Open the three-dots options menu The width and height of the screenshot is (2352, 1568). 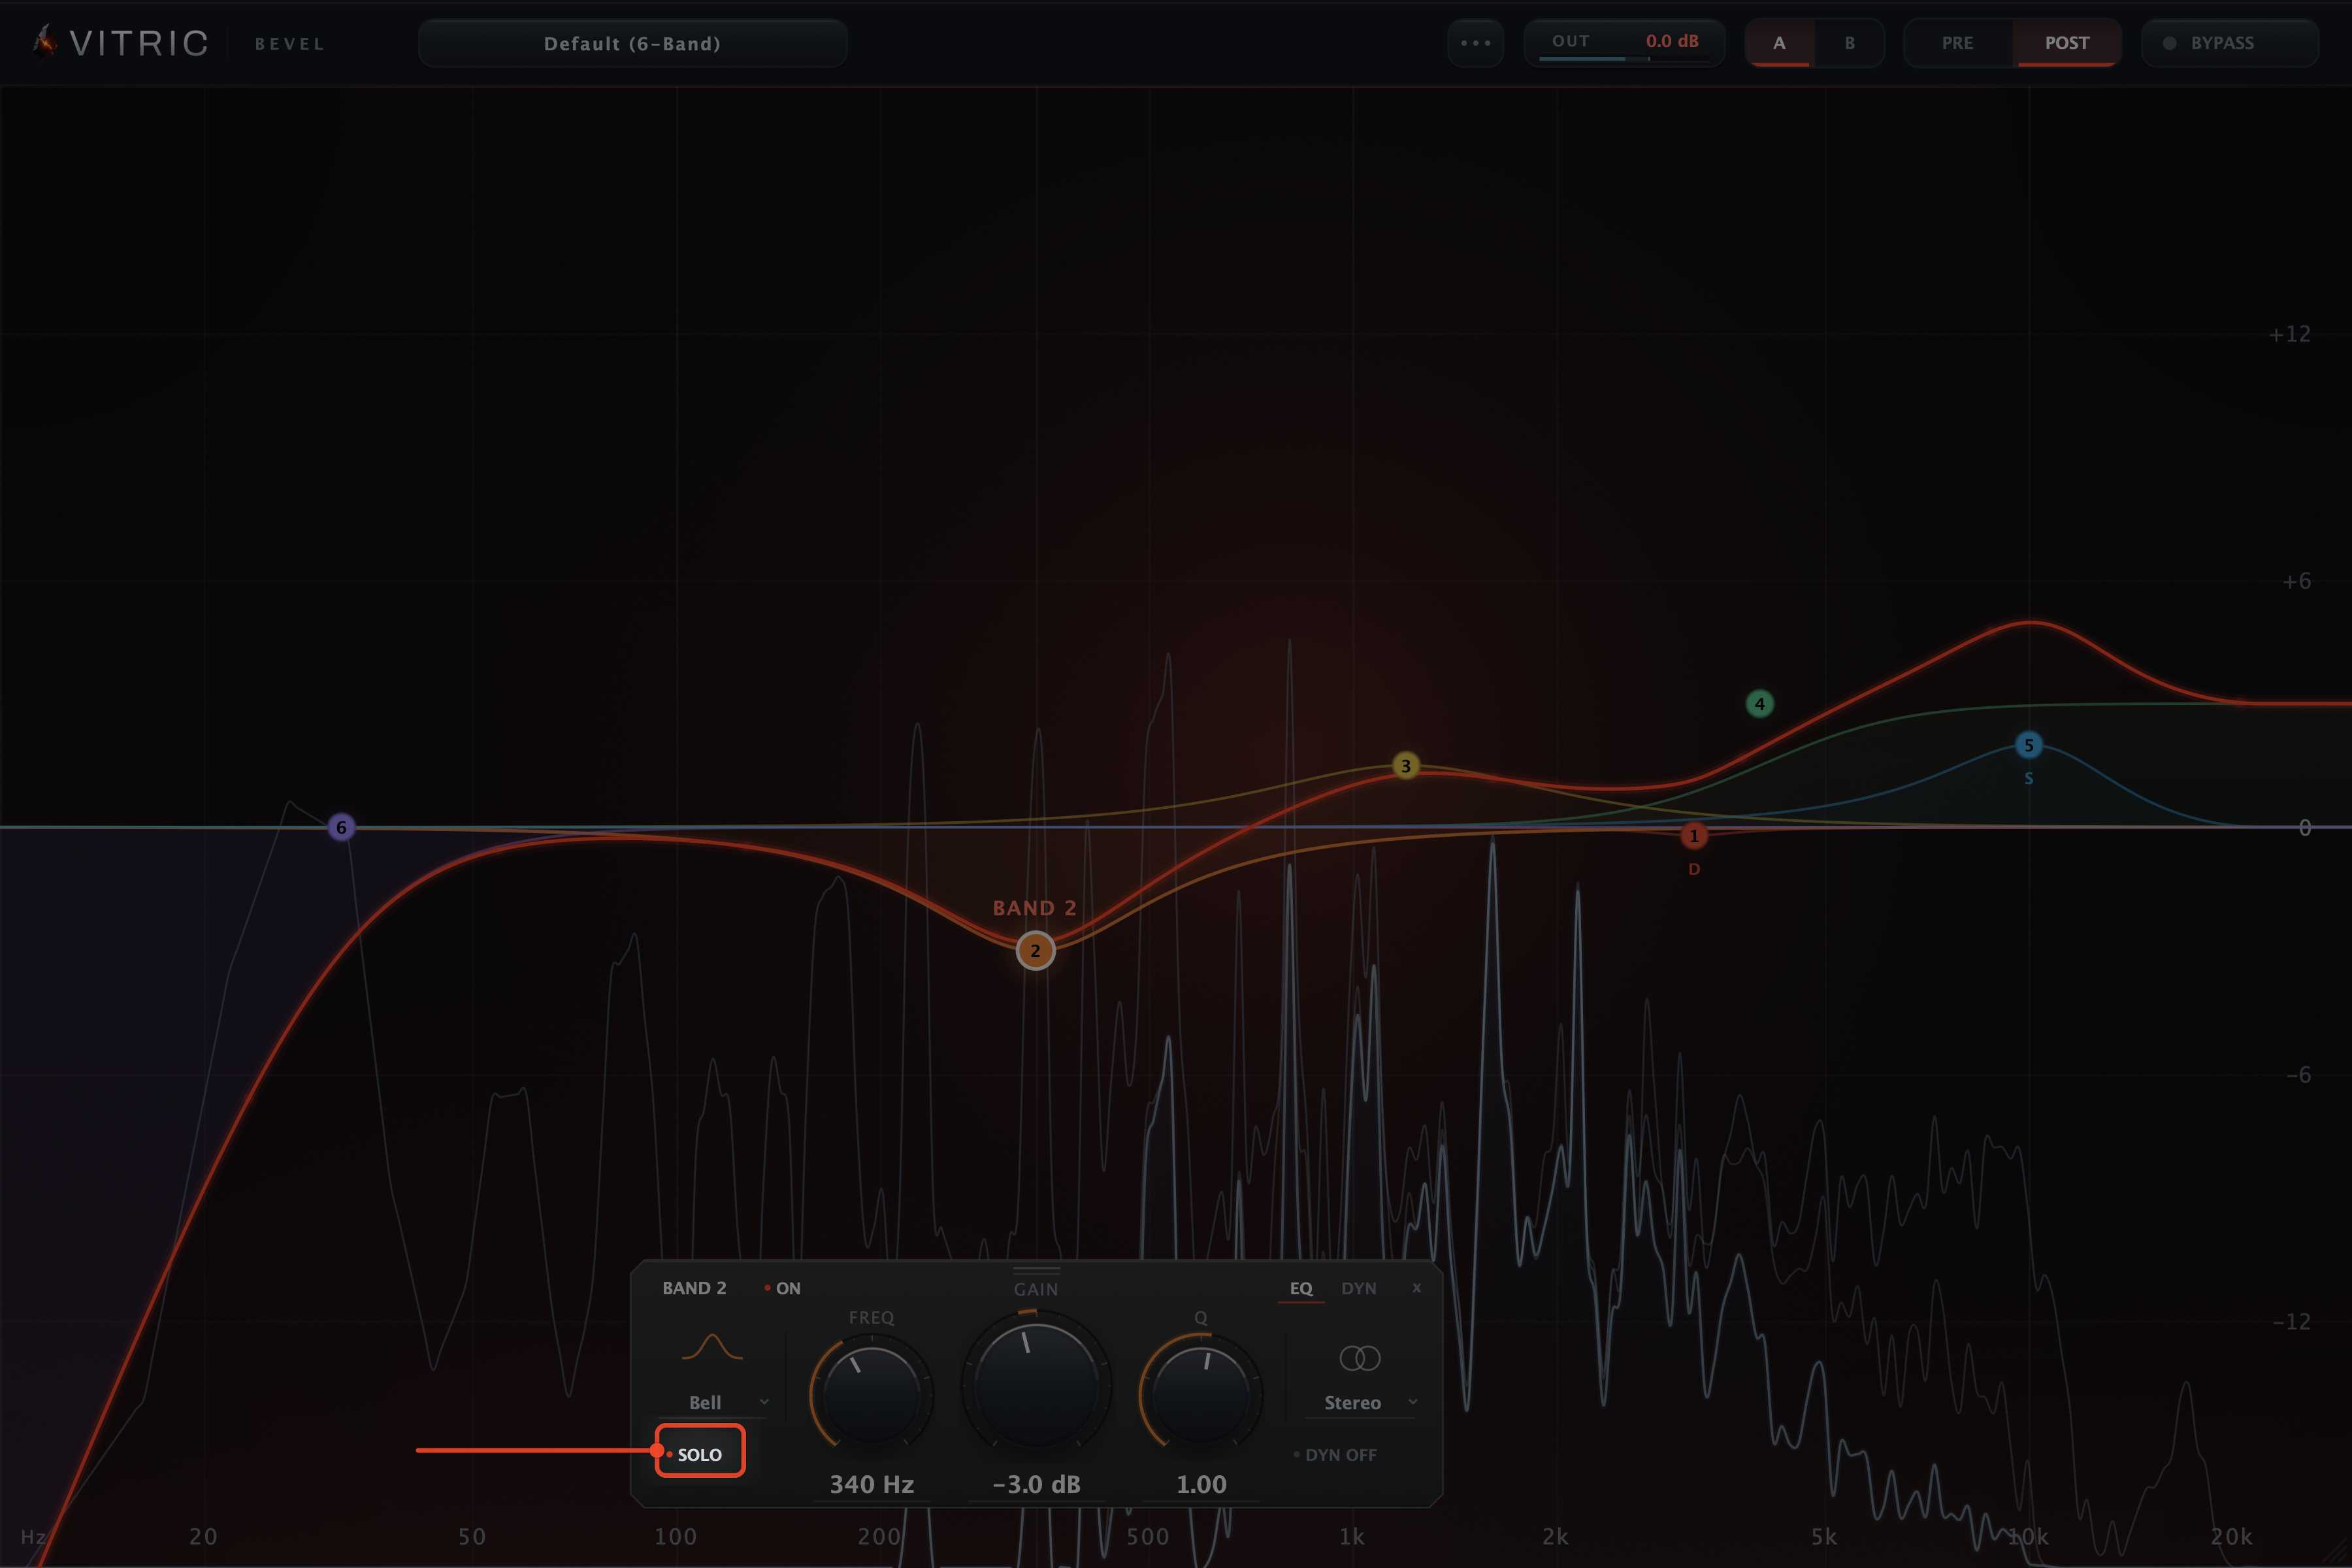[x=1475, y=43]
